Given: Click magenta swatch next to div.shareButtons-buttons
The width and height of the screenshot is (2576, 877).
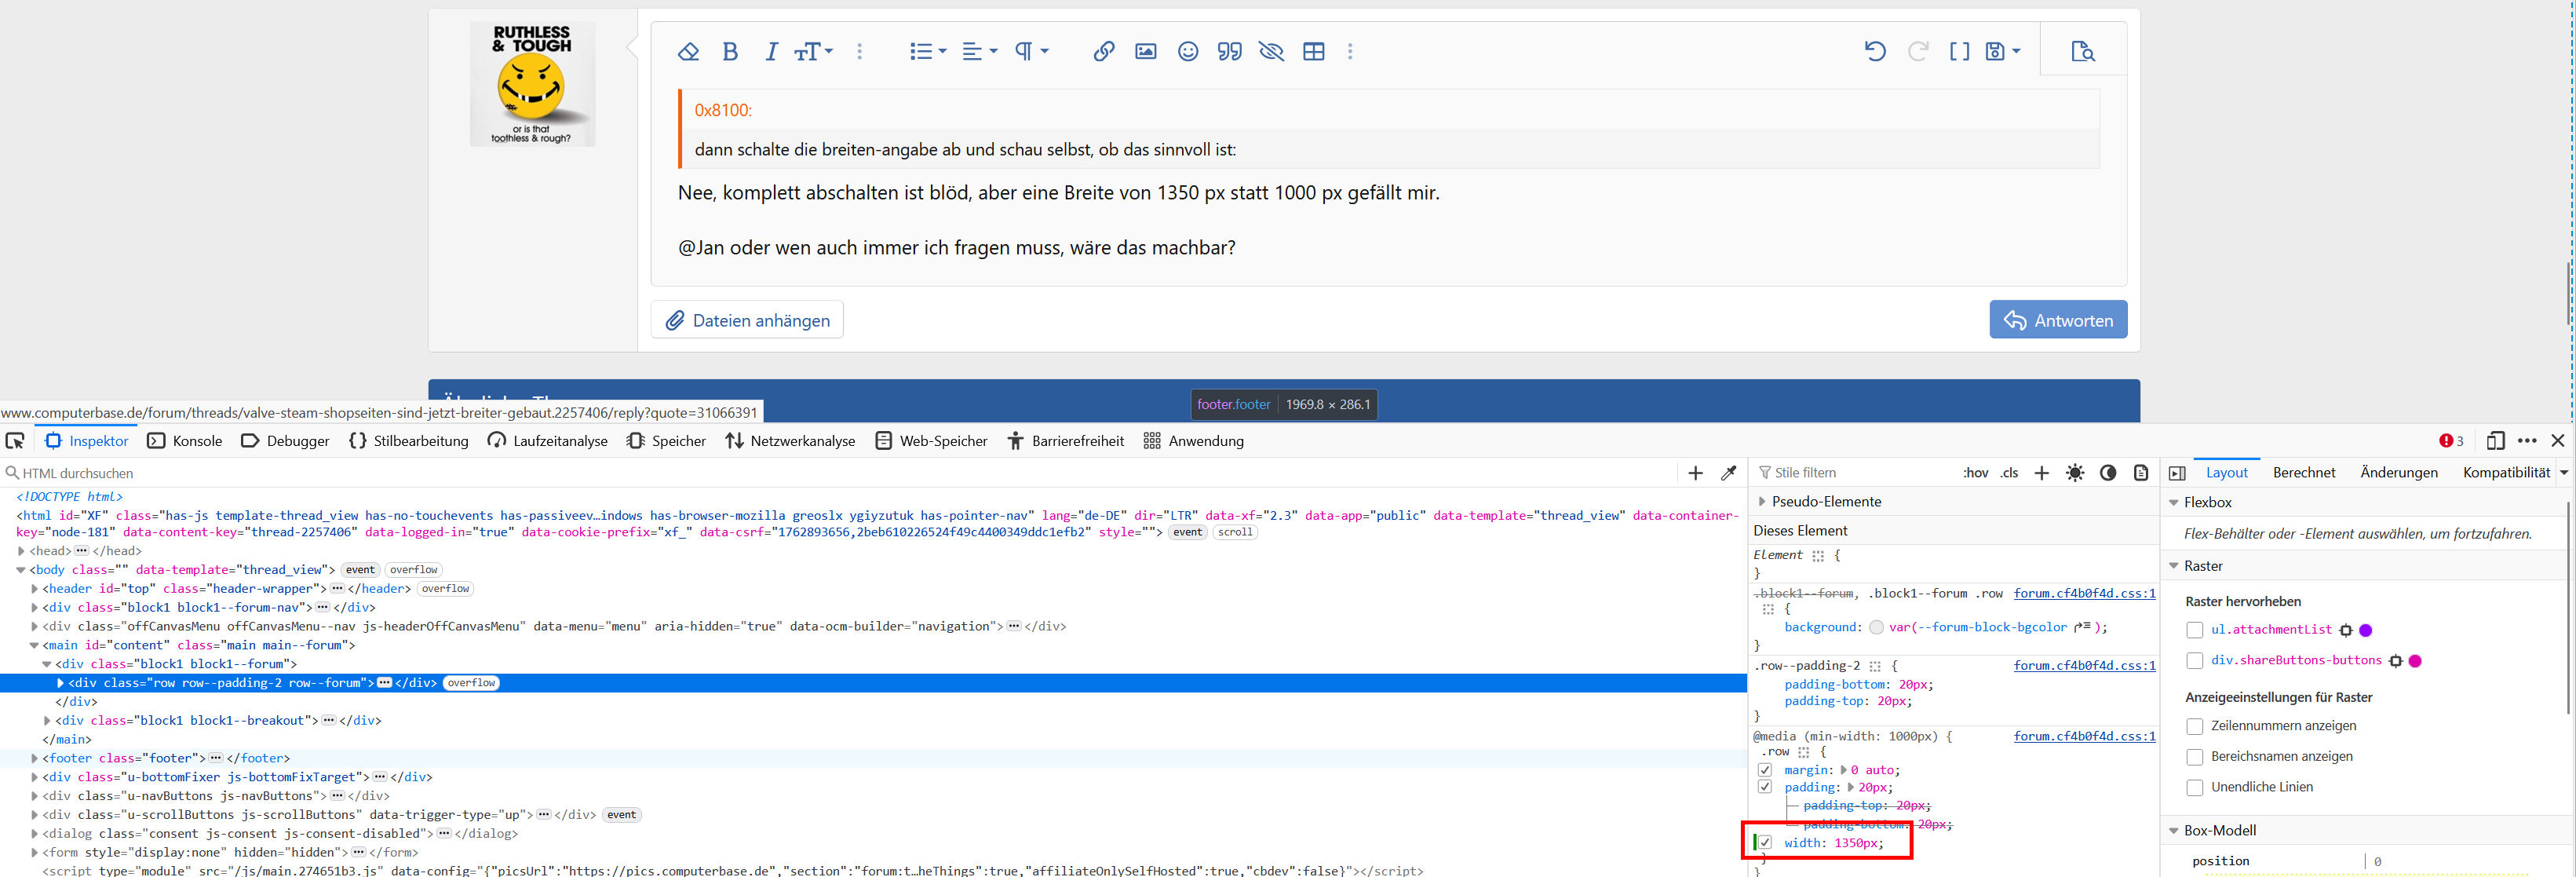Looking at the screenshot, I should click(2415, 661).
